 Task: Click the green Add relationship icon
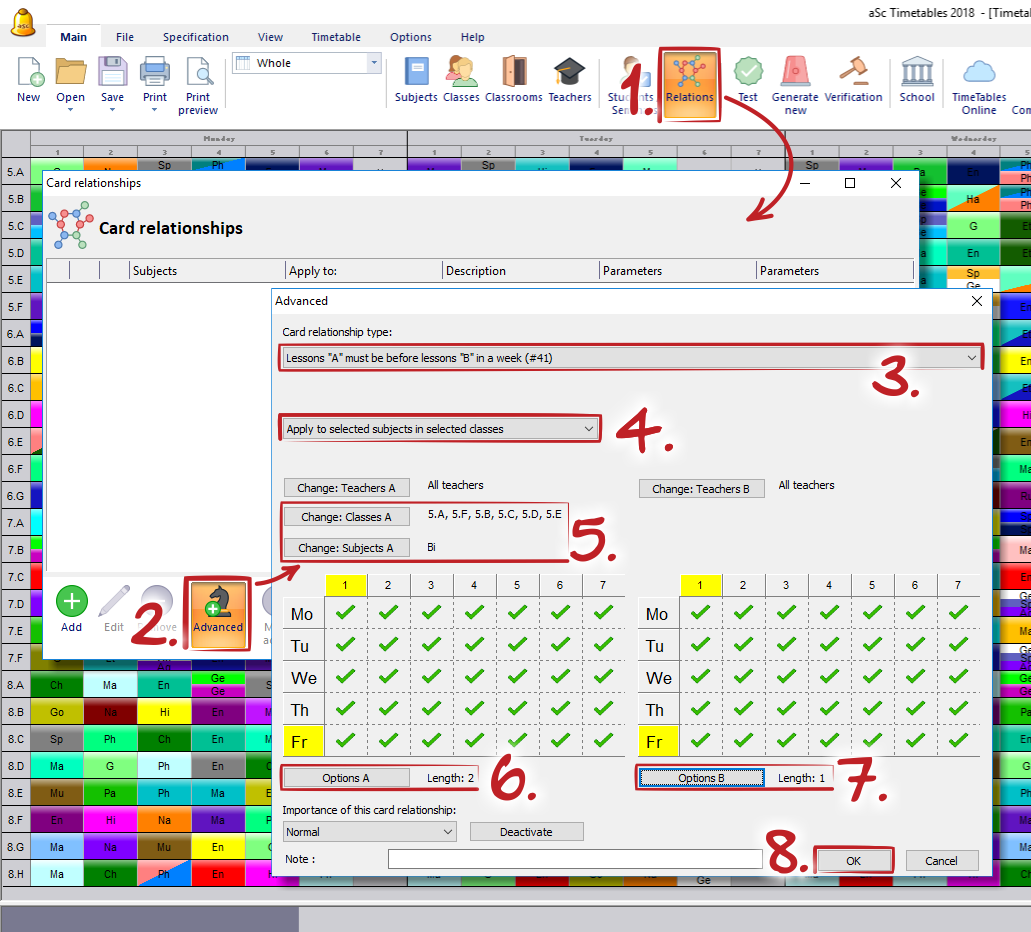pos(71,603)
